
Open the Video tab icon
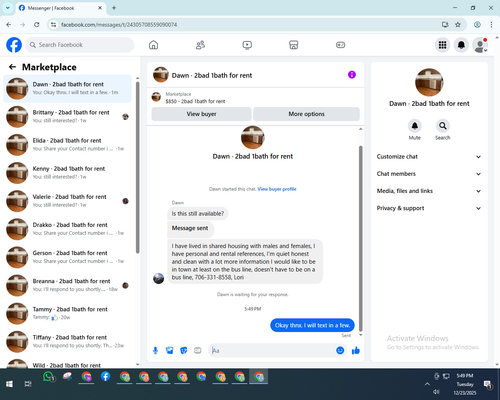[x=247, y=45]
